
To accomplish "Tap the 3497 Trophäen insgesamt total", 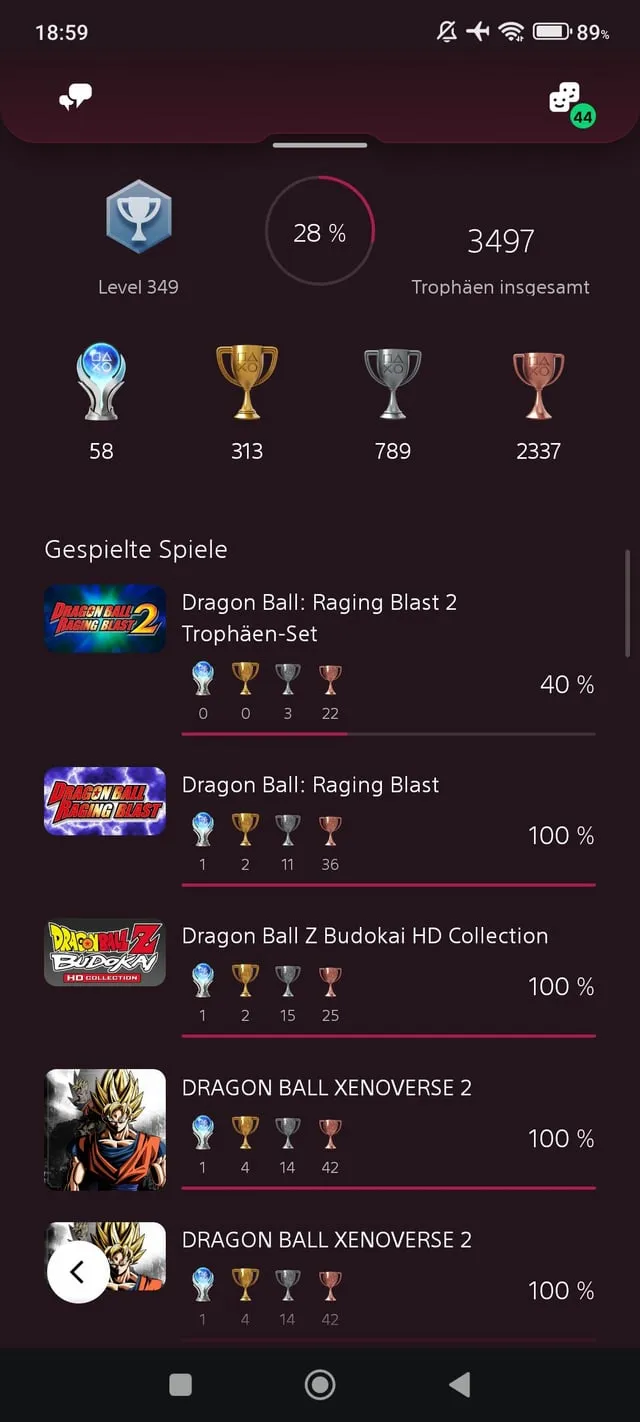I will 500,240.
